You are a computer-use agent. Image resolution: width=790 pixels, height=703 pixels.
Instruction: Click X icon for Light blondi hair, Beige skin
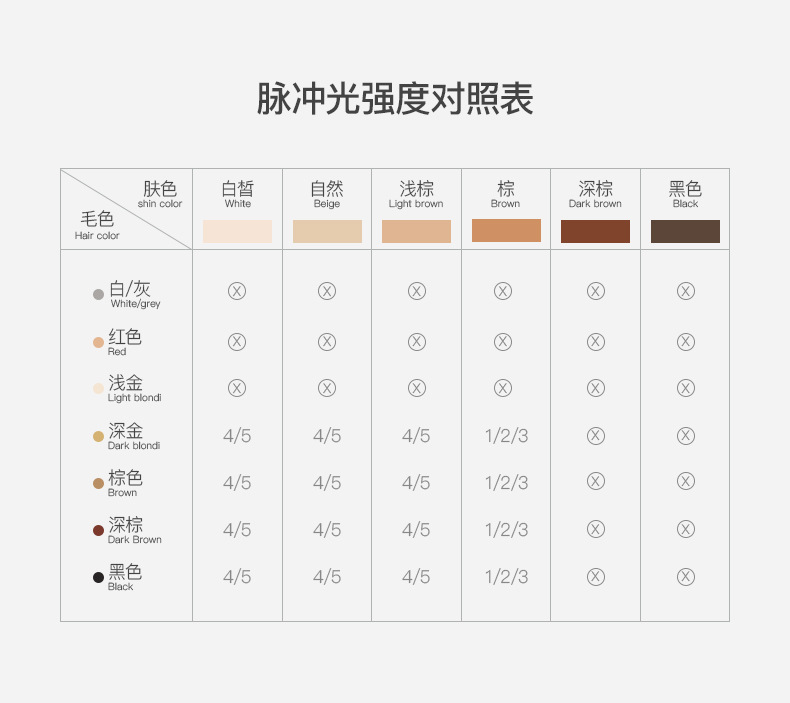coord(327,388)
